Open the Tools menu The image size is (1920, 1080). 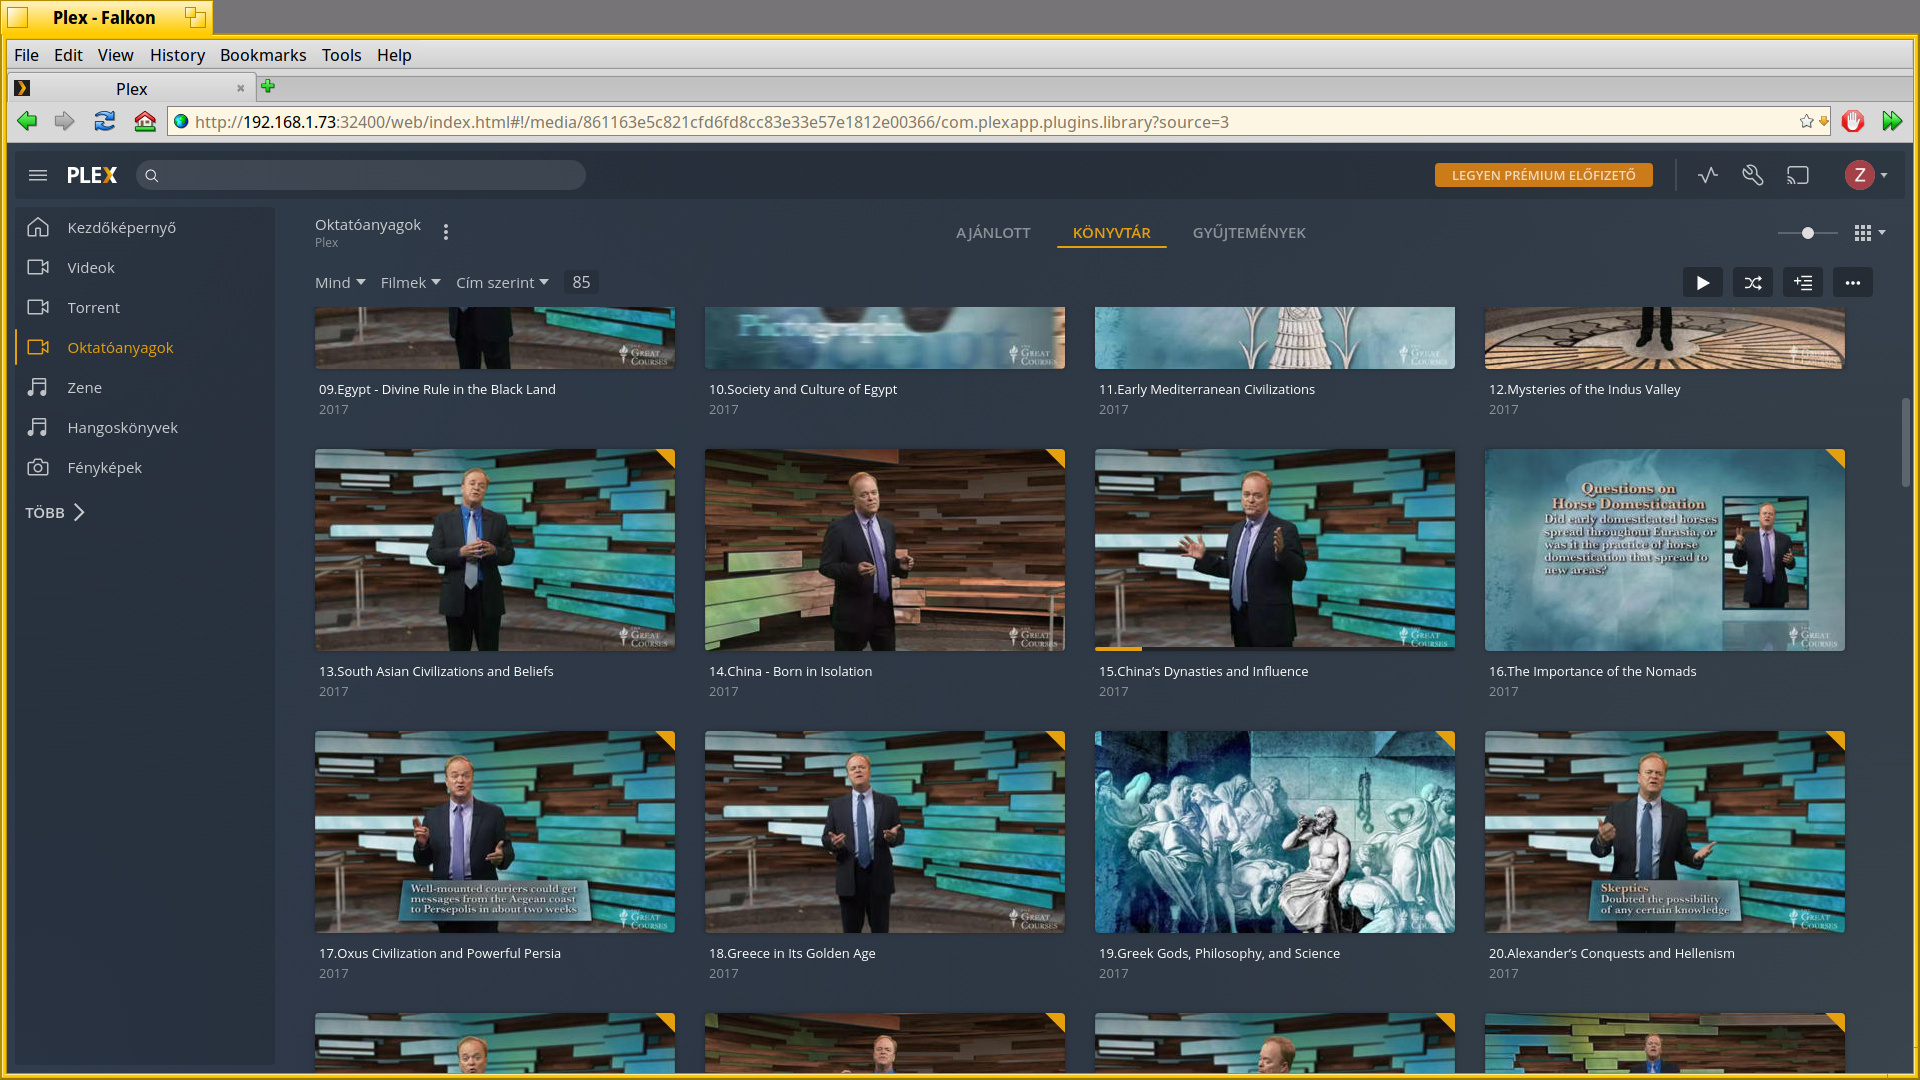(341, 55)
